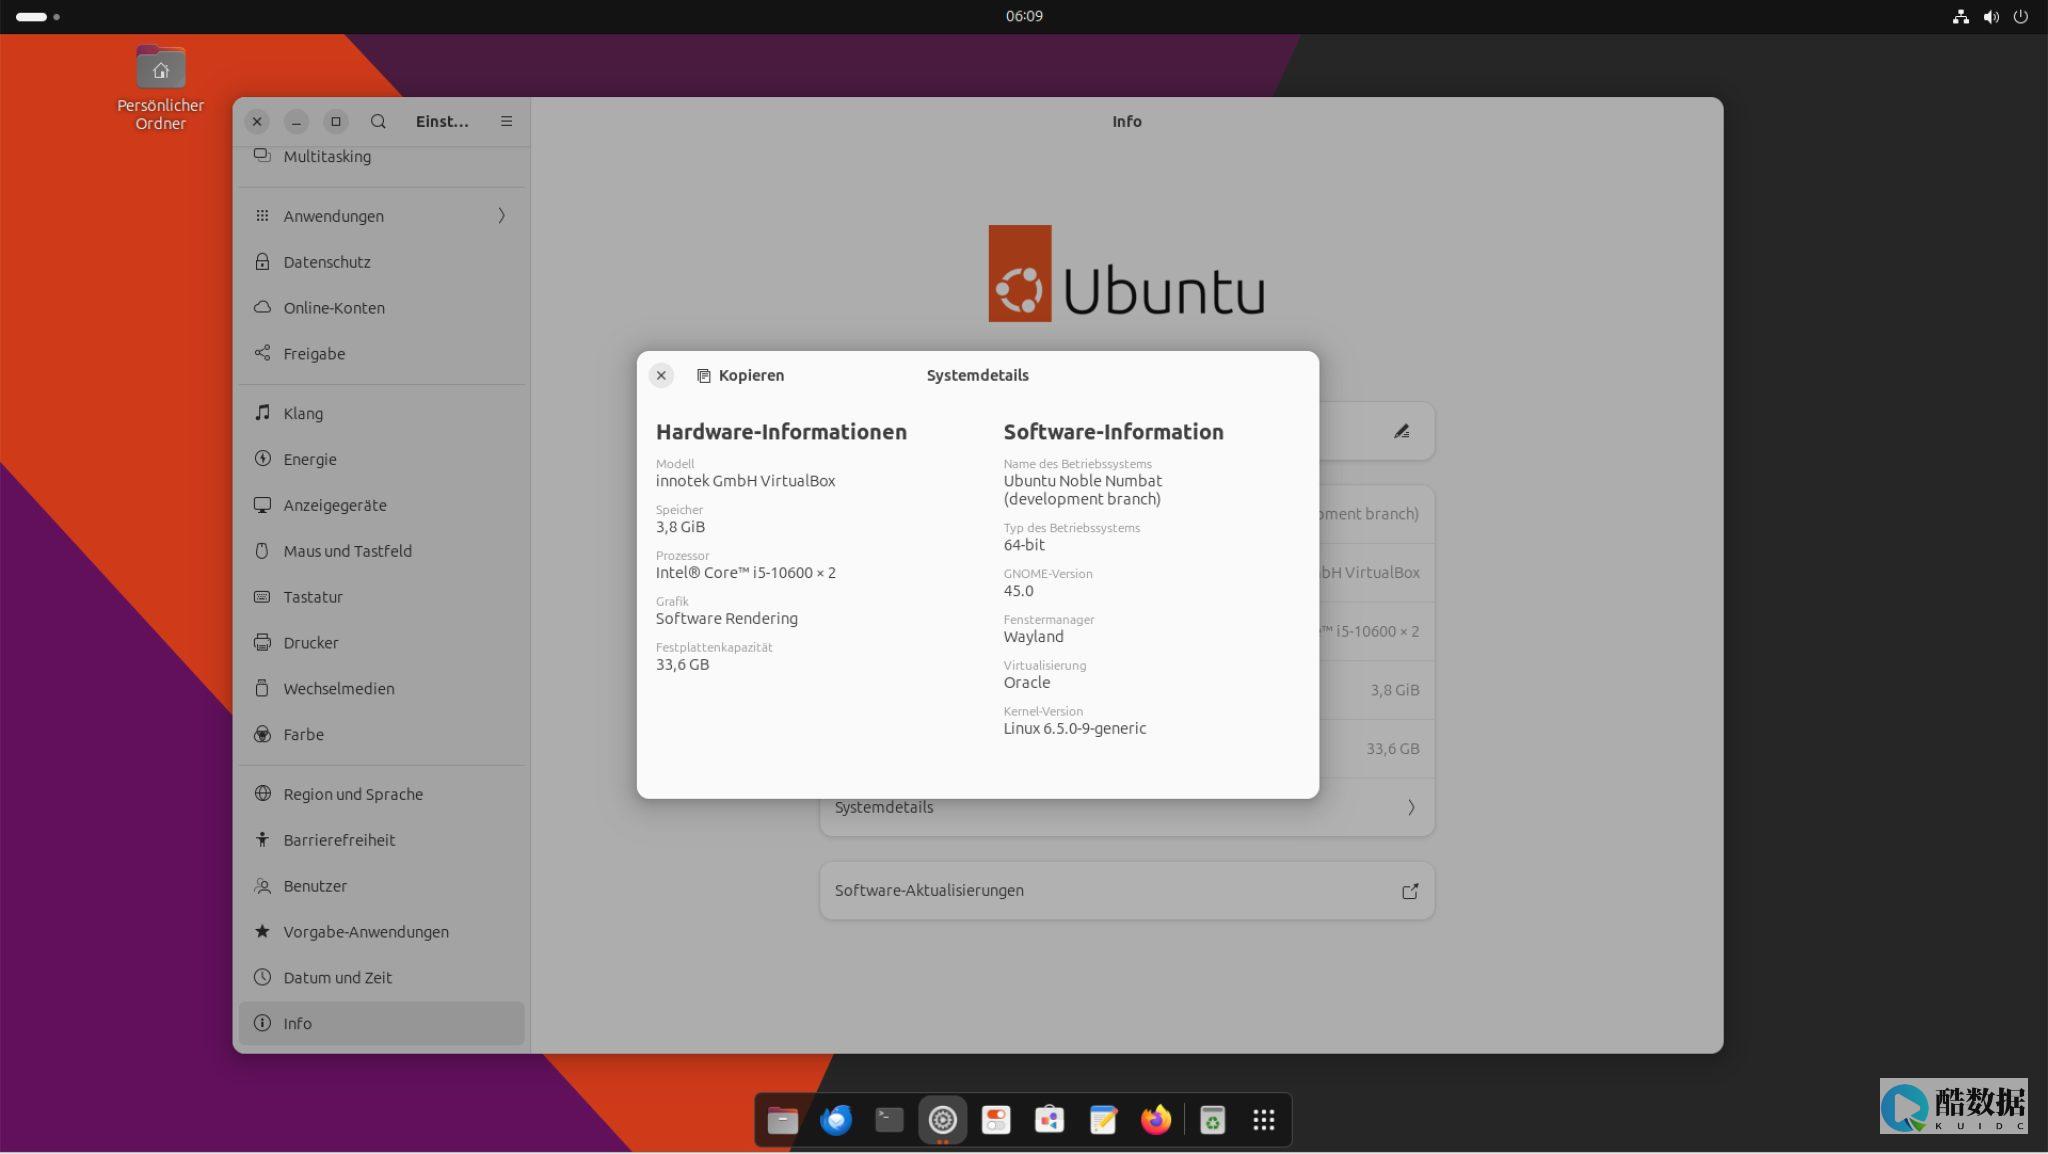Open the Wechselmedien panel
Screen dimensions: 2048x1154
pos(381,688)
